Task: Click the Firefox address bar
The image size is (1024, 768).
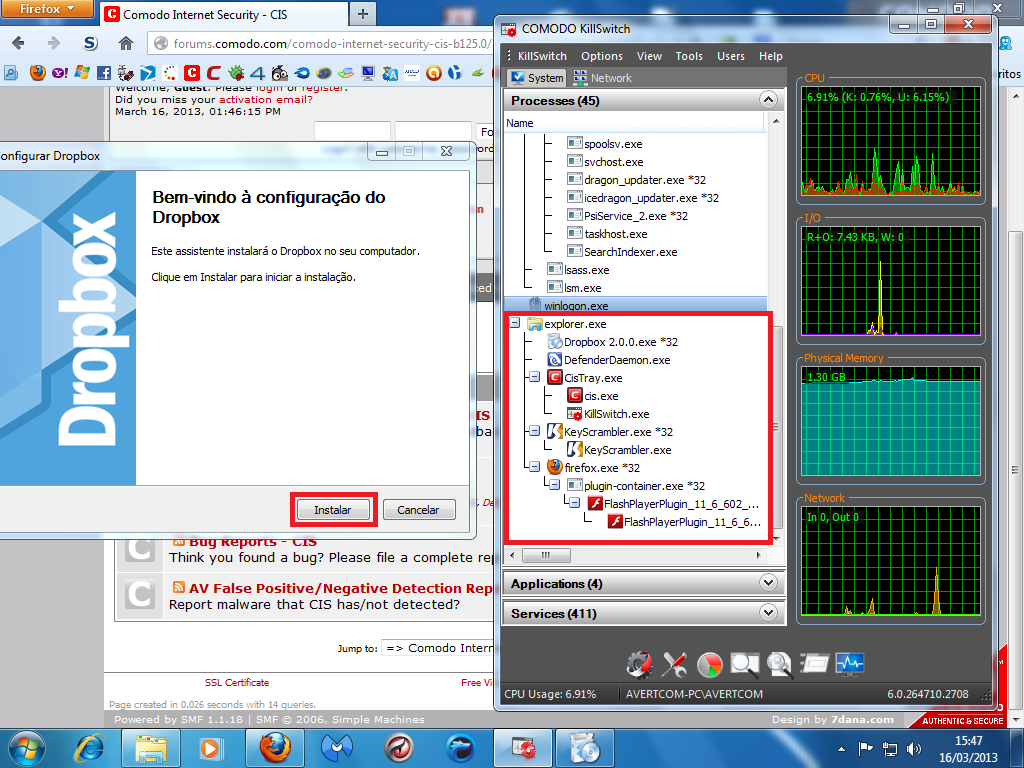Action: click(320, 44)
